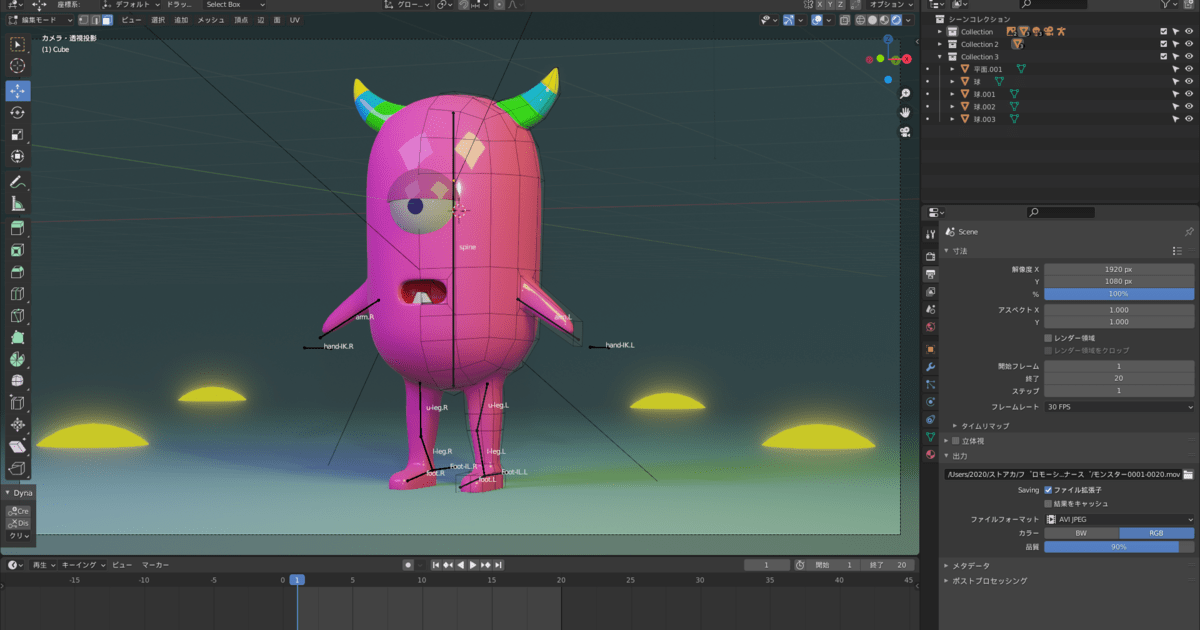Select the Rotate tool

[x=17, y=112]
